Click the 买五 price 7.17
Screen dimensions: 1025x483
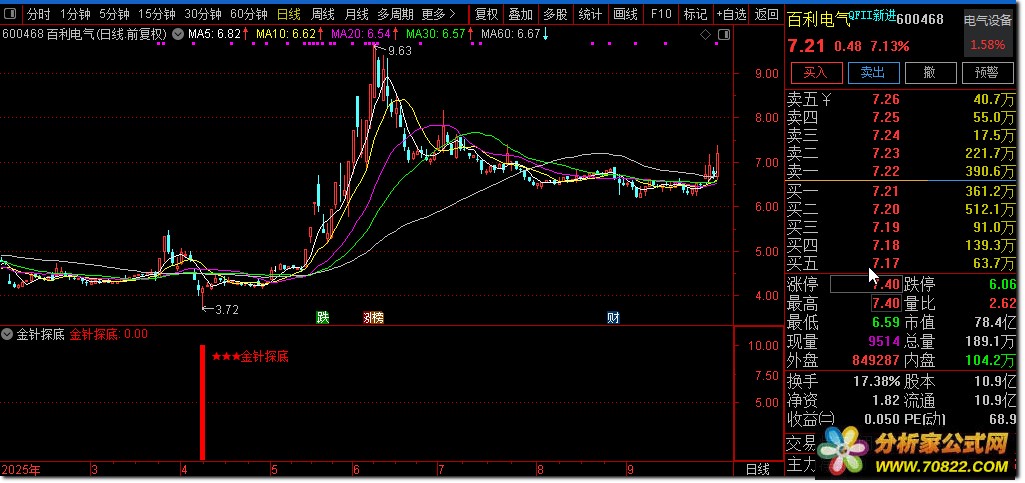pos(885,264)
